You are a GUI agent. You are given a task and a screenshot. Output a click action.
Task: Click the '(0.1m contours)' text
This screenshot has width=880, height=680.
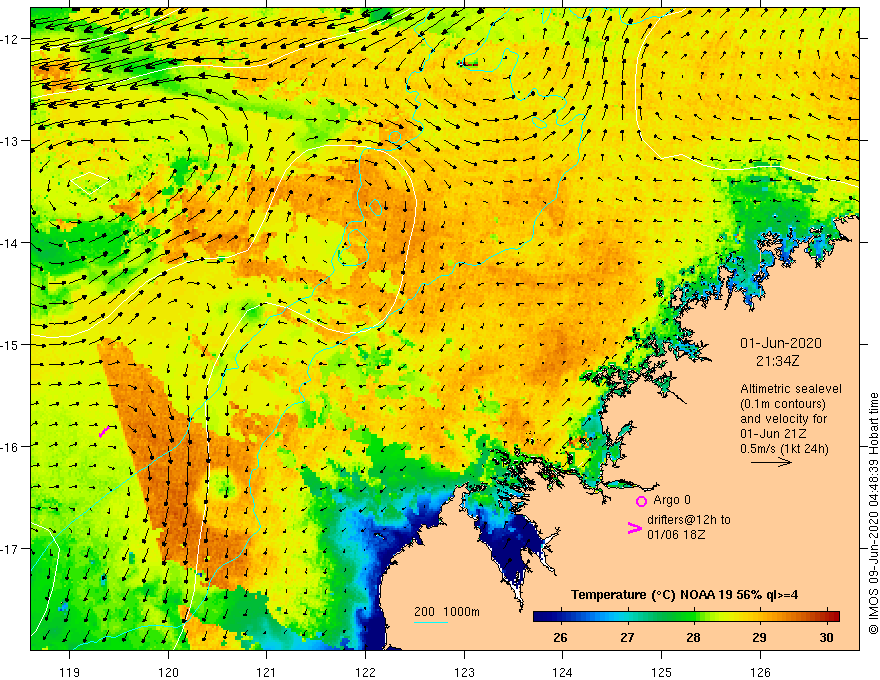click(782, 404)
